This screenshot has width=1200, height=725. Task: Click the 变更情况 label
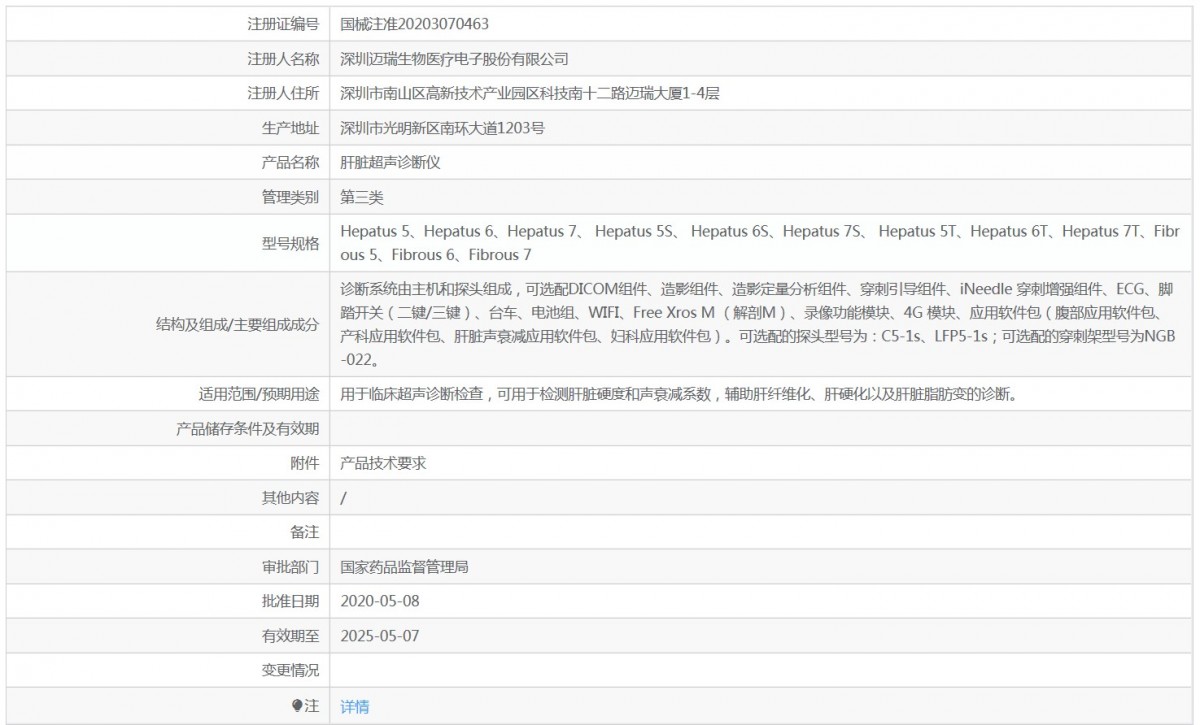[290, 670]
